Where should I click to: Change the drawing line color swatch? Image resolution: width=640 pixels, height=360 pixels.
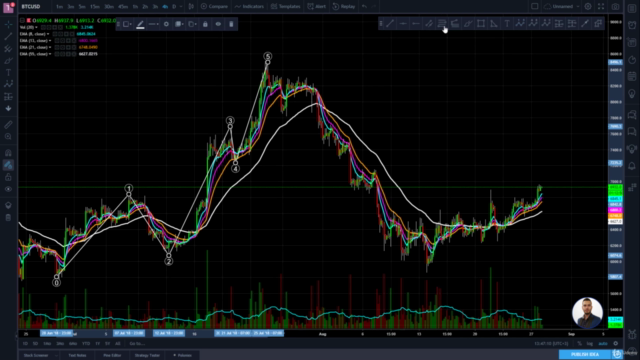tap(140, 24)
